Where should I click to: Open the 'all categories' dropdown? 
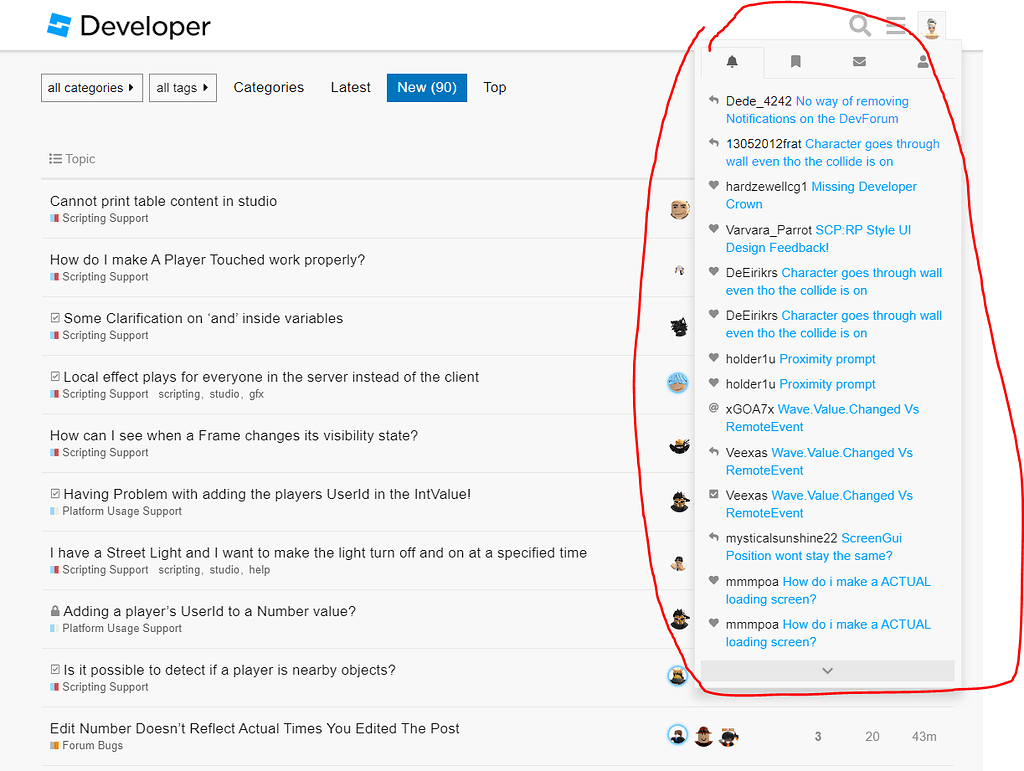(91, 87)
